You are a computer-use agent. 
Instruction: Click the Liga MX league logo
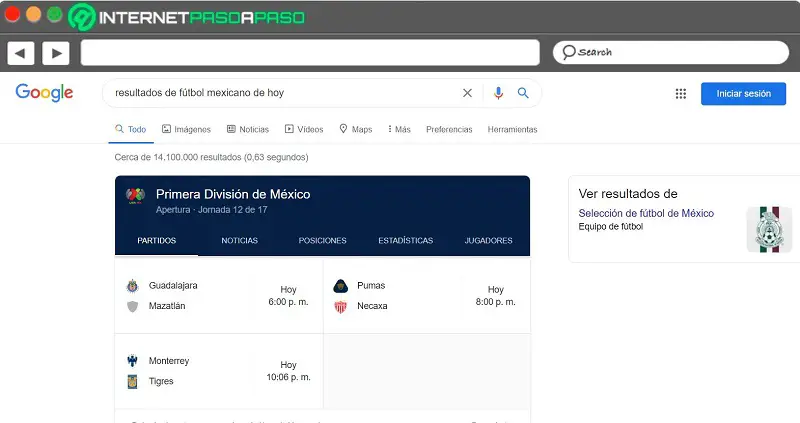coord(135,196)
